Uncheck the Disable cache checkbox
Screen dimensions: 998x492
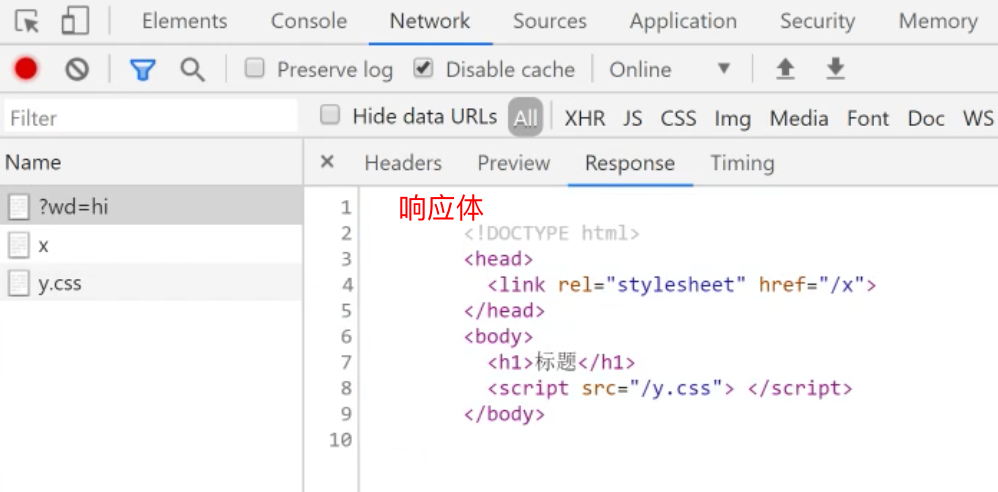pyautogui.click(x=423, y=68)
